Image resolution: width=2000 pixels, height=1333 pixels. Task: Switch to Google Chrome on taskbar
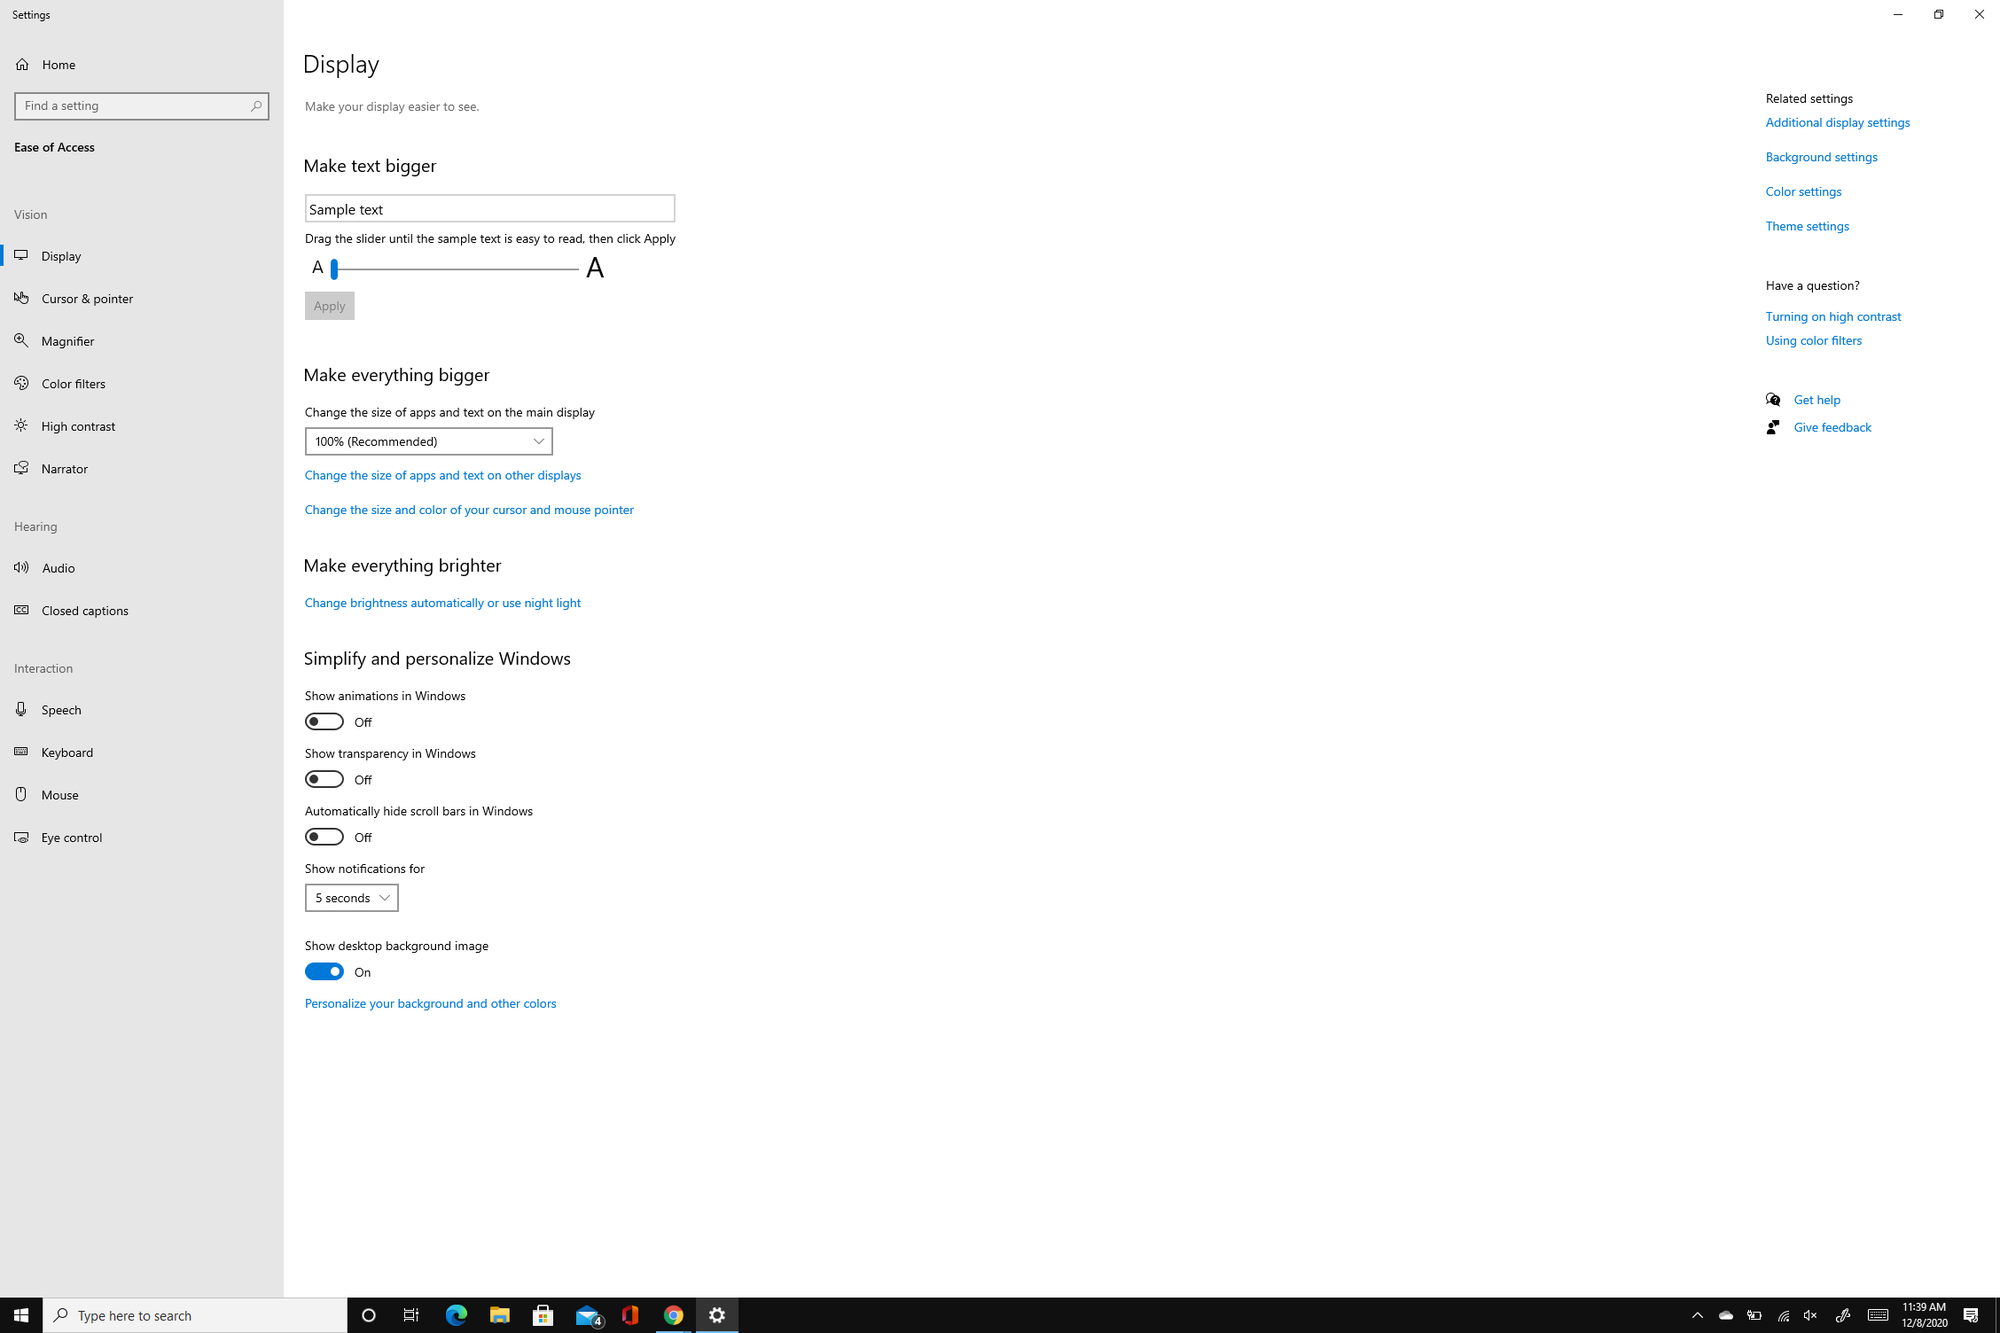pyautogui.click(x=673, y=1315)
